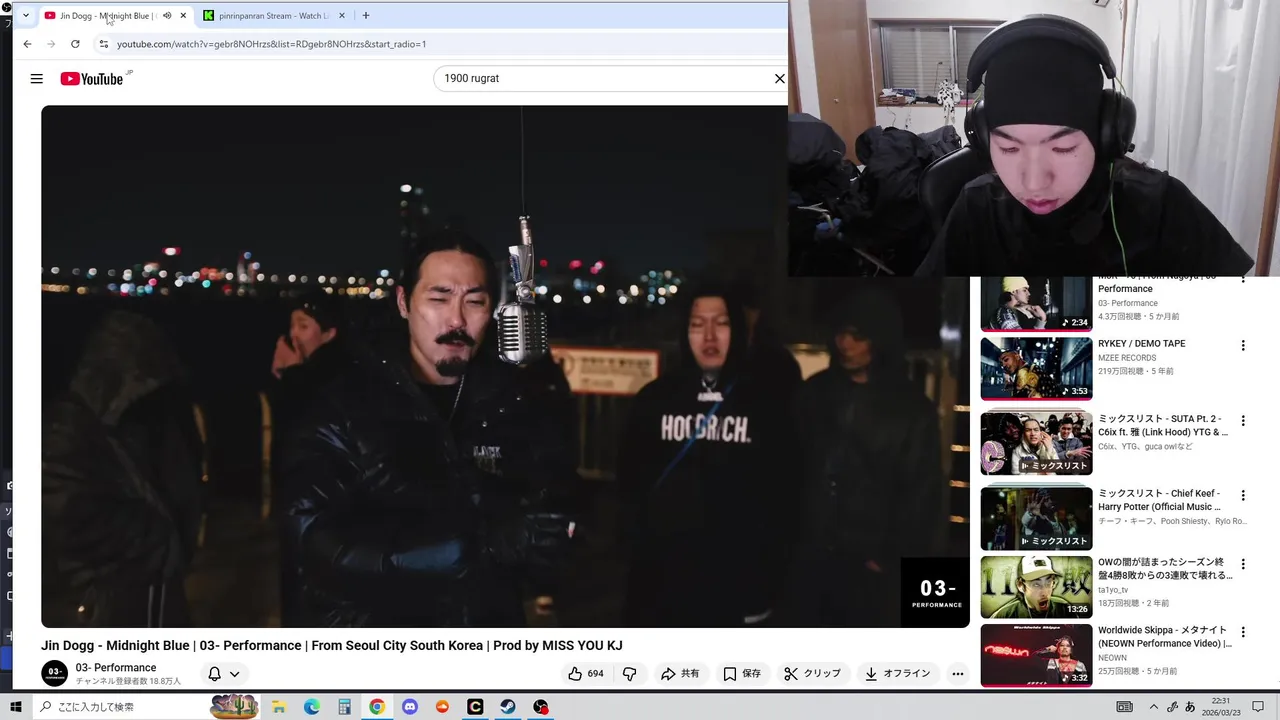
Task: Download video with オフライン button
Action: tap(898, 674)
